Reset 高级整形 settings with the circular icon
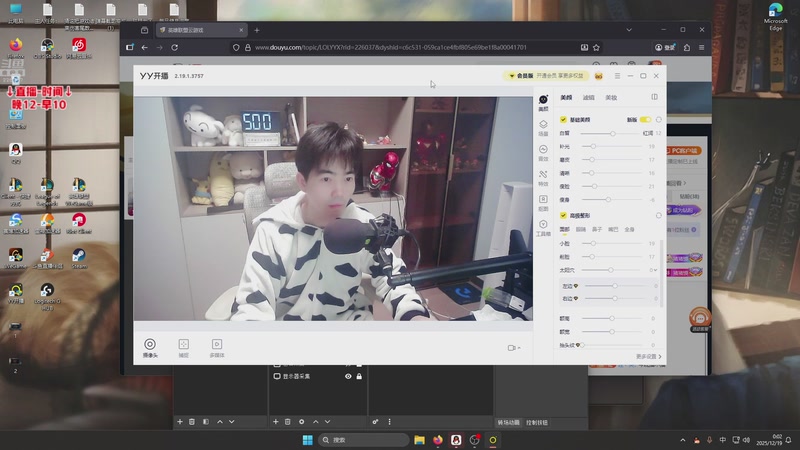Screen dimensions: 800x450 pos(659,215)
